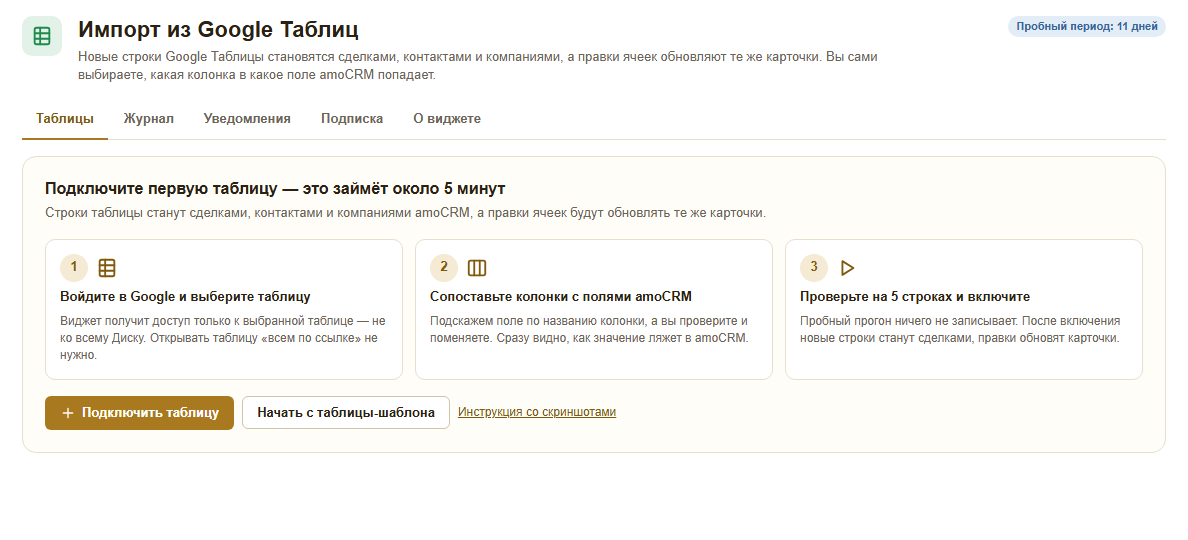Click the green Google Sheets widget icon
1188x540 pixels.
pos(42,36)
